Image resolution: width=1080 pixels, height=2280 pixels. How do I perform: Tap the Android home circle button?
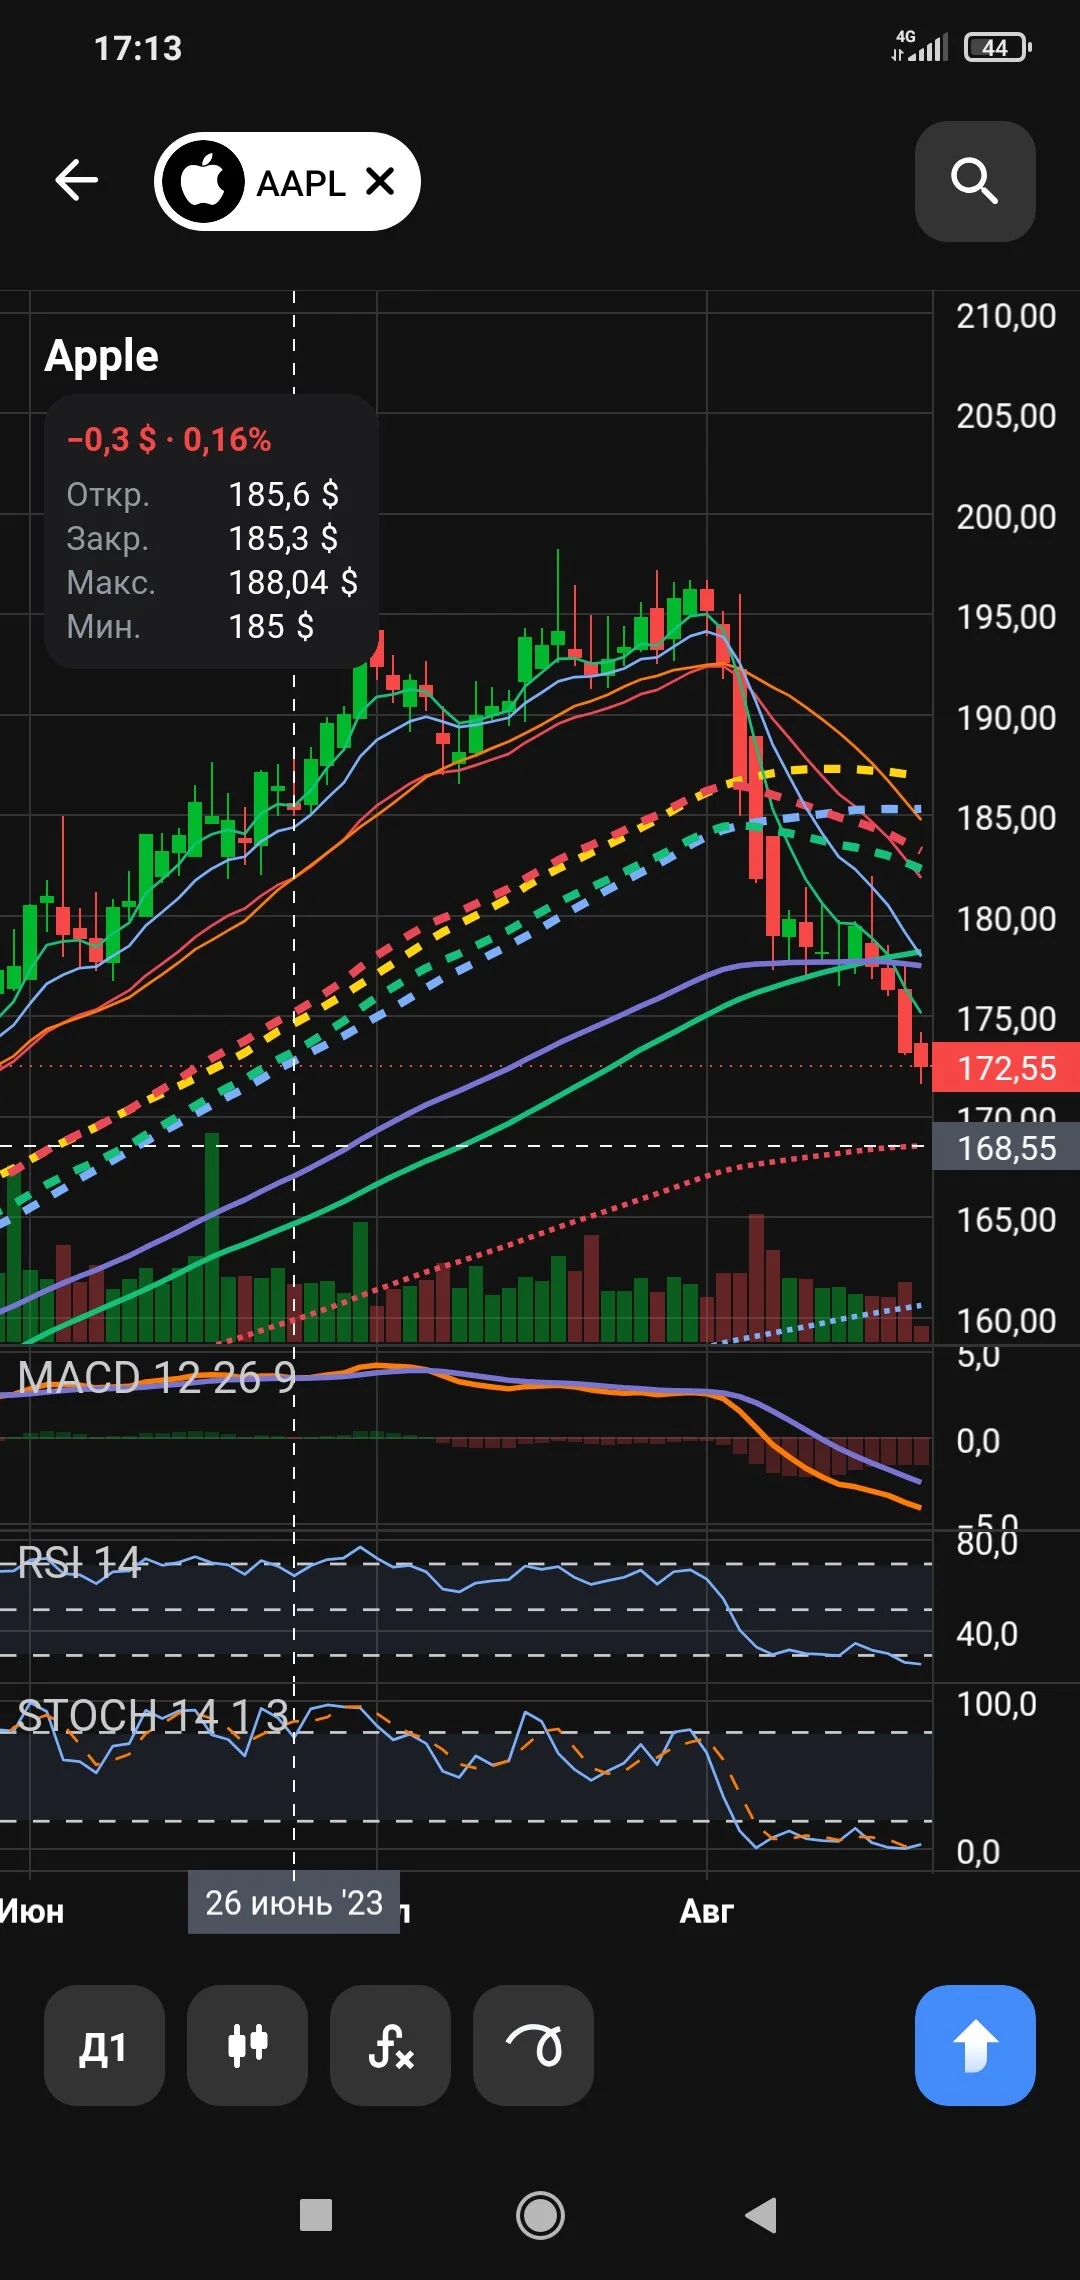[540, 2215]
